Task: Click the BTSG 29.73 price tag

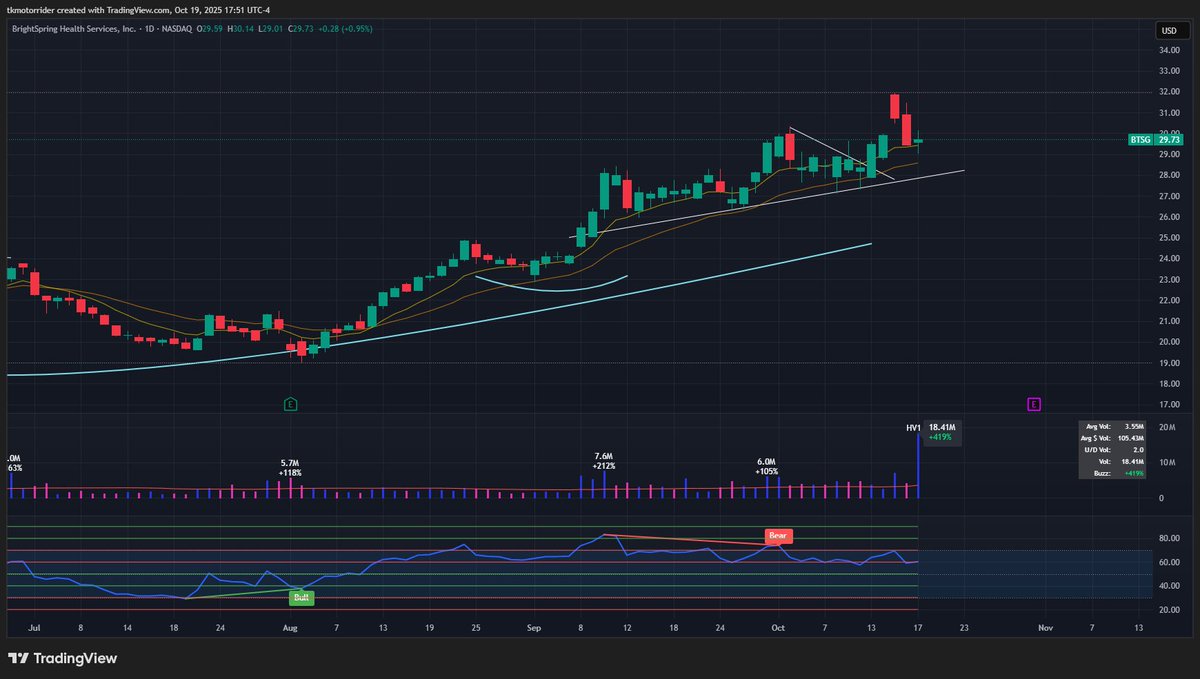Action: click(1156, 140)
